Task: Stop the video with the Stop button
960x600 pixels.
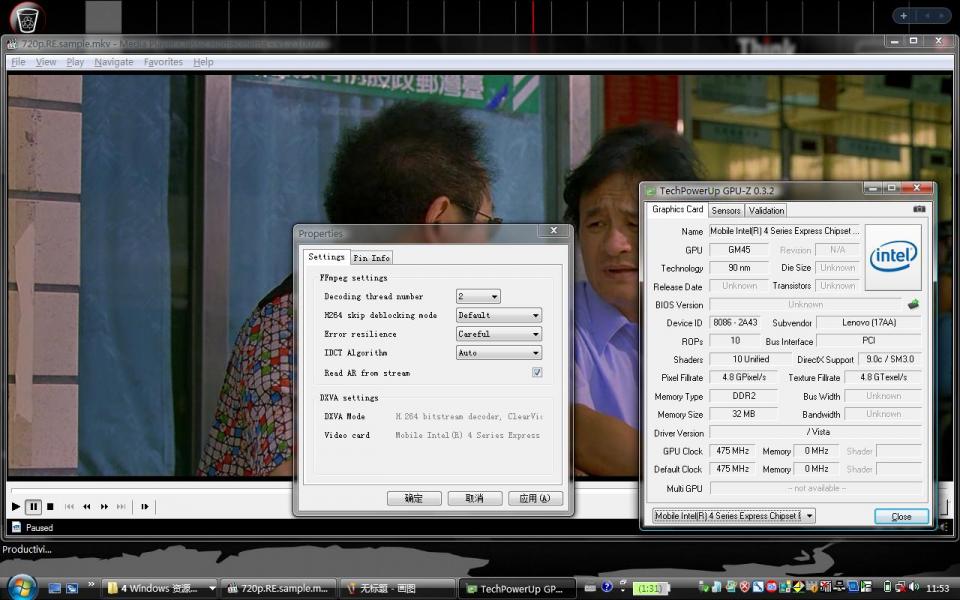Action: tap(50, 507)
